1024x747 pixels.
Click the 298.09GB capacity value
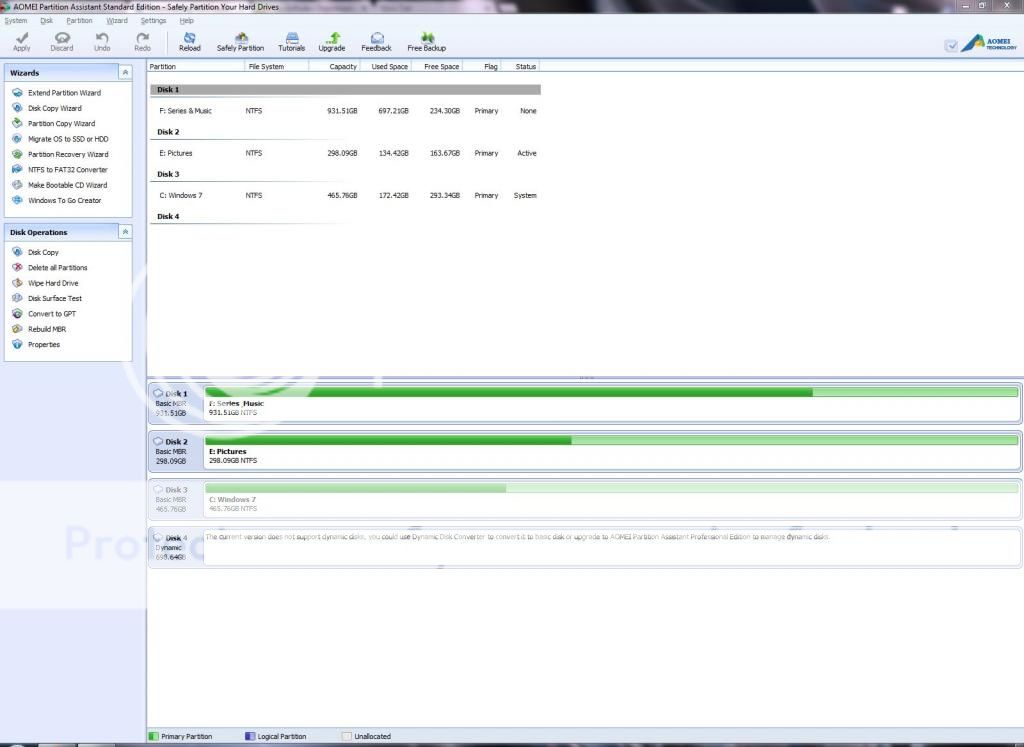click(342, 153)
